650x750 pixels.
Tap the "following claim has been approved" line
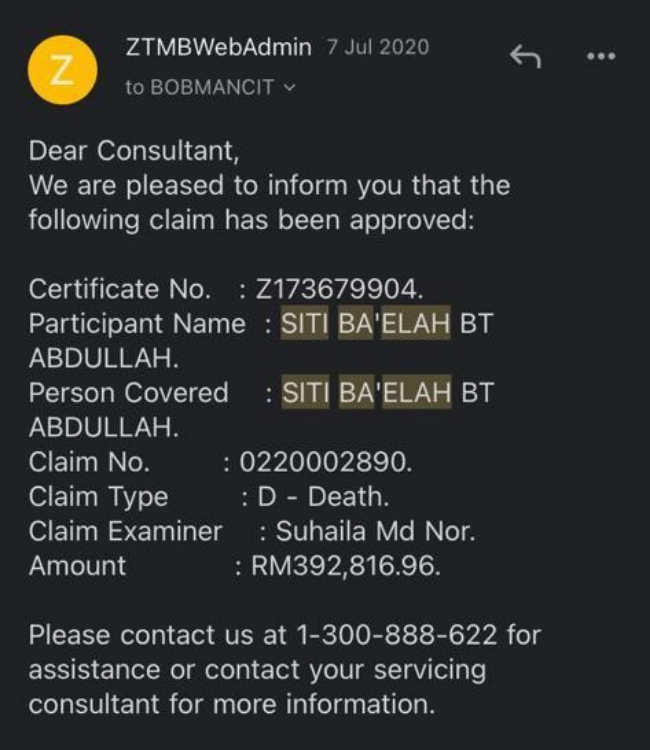250,220
